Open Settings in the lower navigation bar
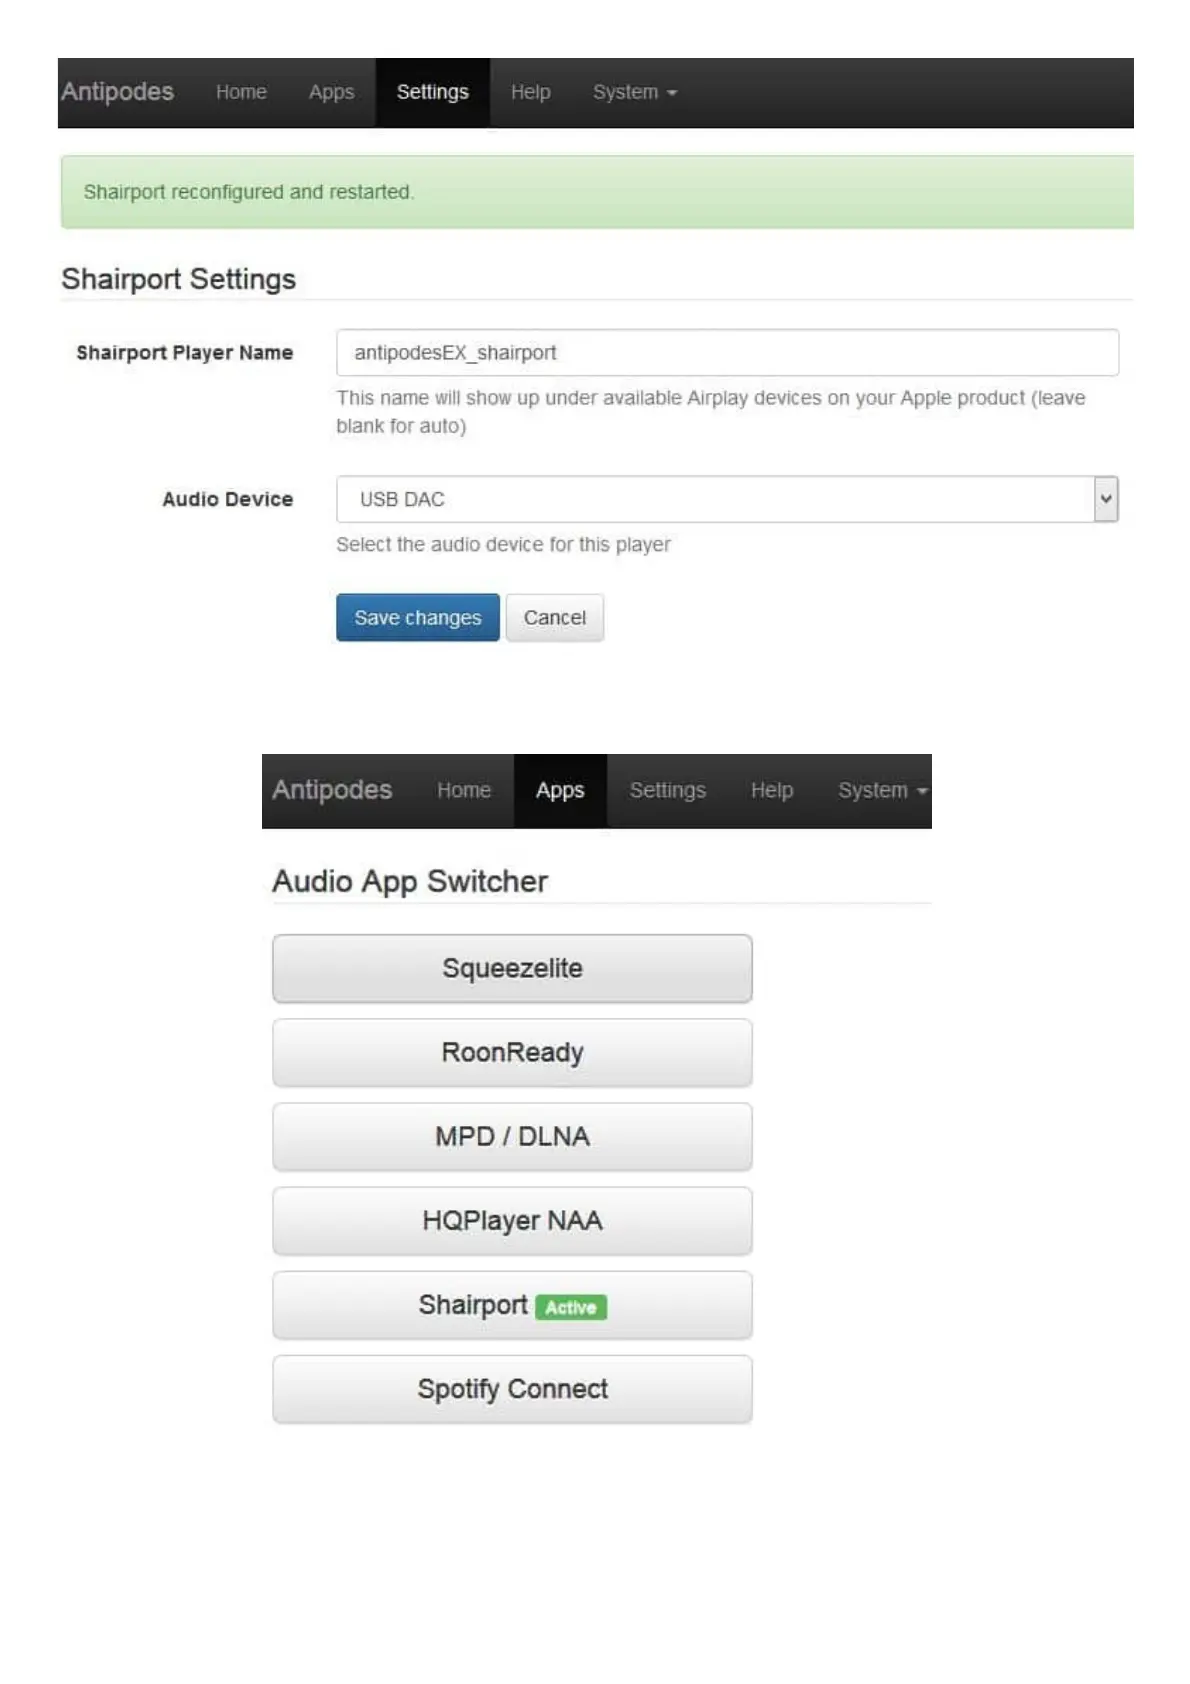 tap(667, 790)
